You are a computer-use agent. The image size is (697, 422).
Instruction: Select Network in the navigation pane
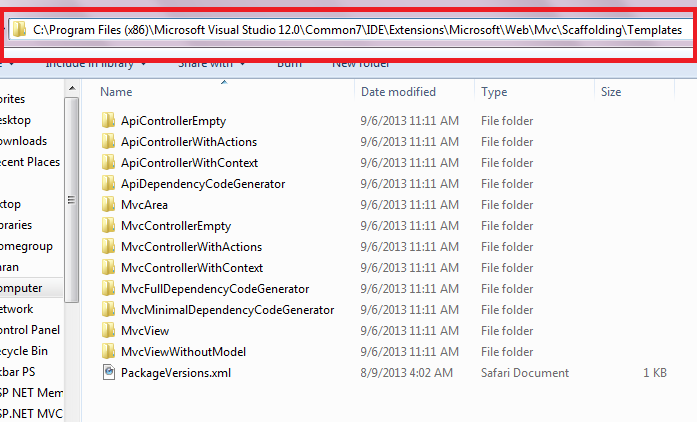pyautogui.click(x=16, y=309)
